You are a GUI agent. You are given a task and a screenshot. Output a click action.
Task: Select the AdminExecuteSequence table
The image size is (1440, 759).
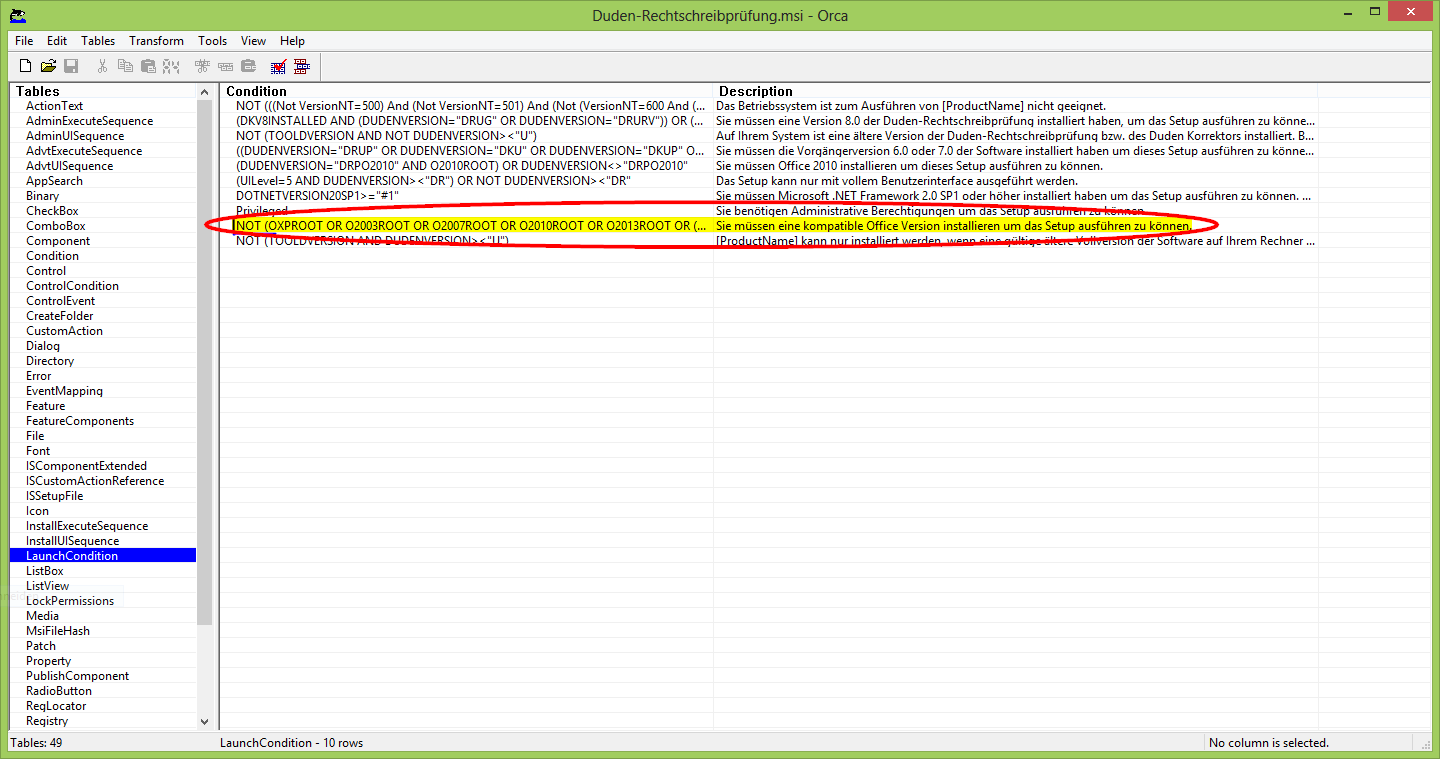[90, 121]
